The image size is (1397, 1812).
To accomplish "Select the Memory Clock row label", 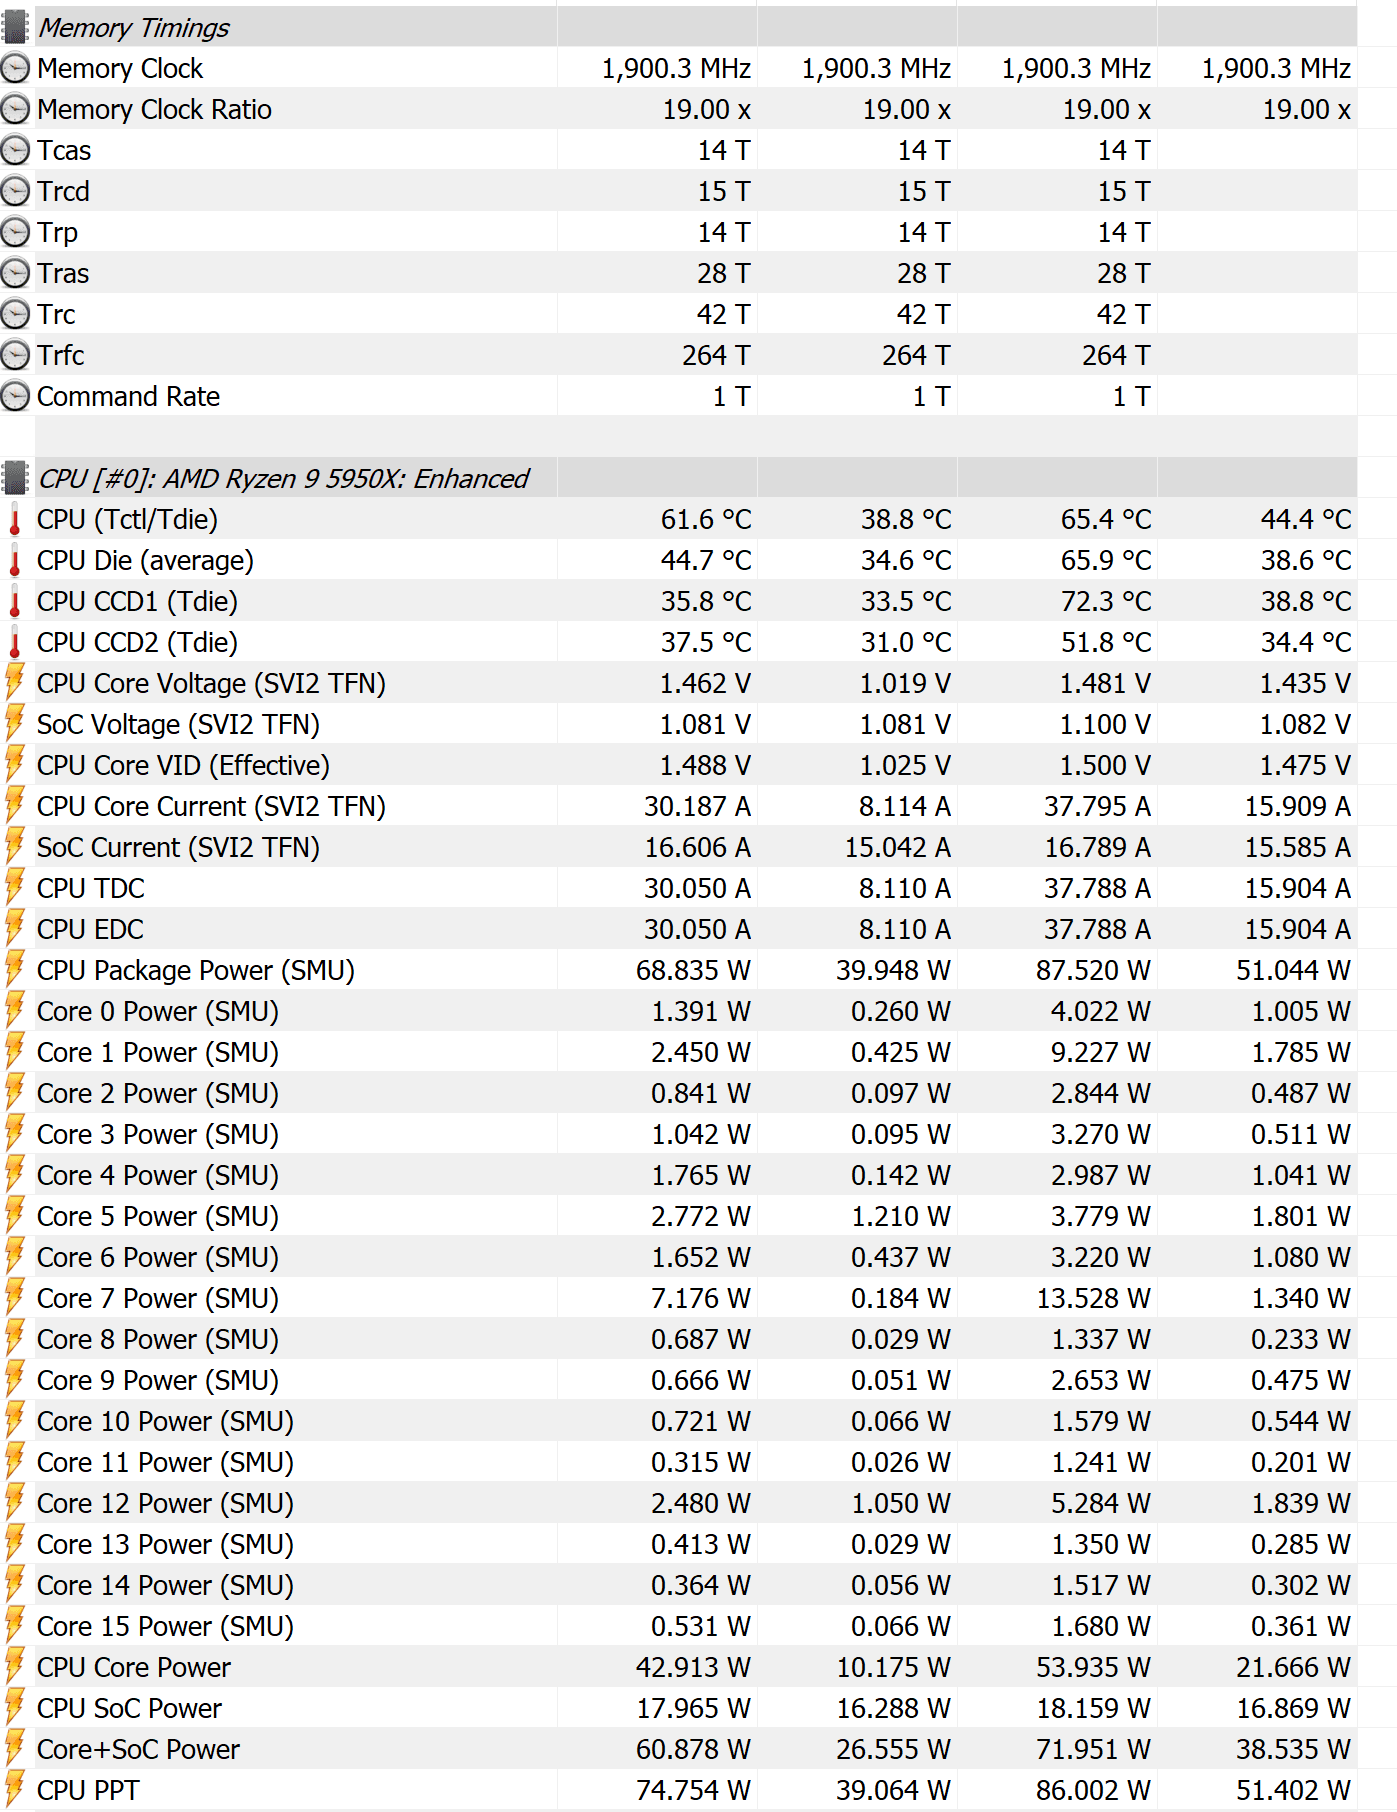I will tap(120, 69).
